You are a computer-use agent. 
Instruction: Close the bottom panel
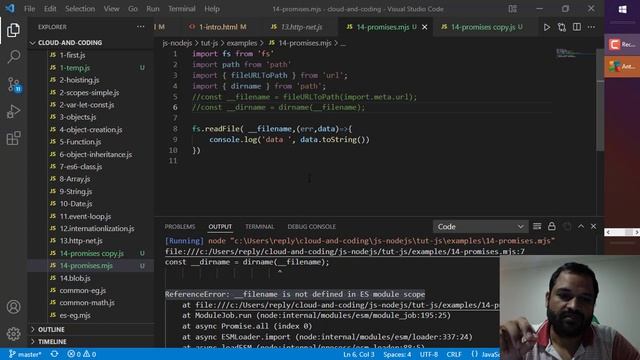tap(593, 226)
